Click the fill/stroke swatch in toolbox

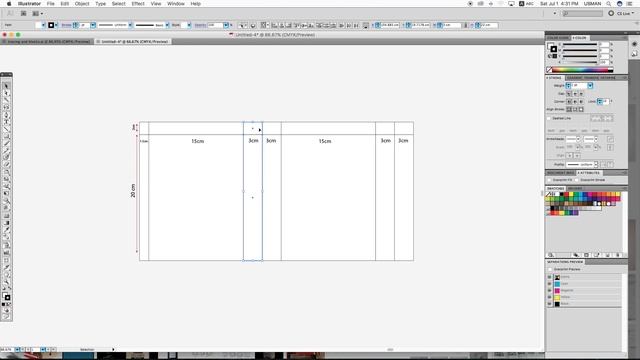click(6, 296)
